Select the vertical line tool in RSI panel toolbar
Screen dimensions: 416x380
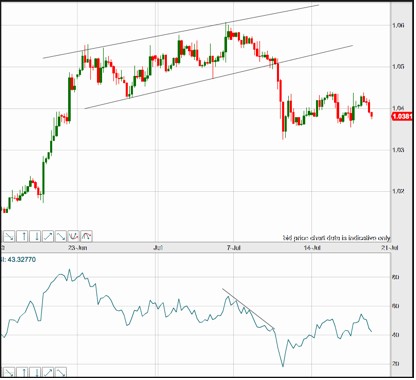[36, 372]
